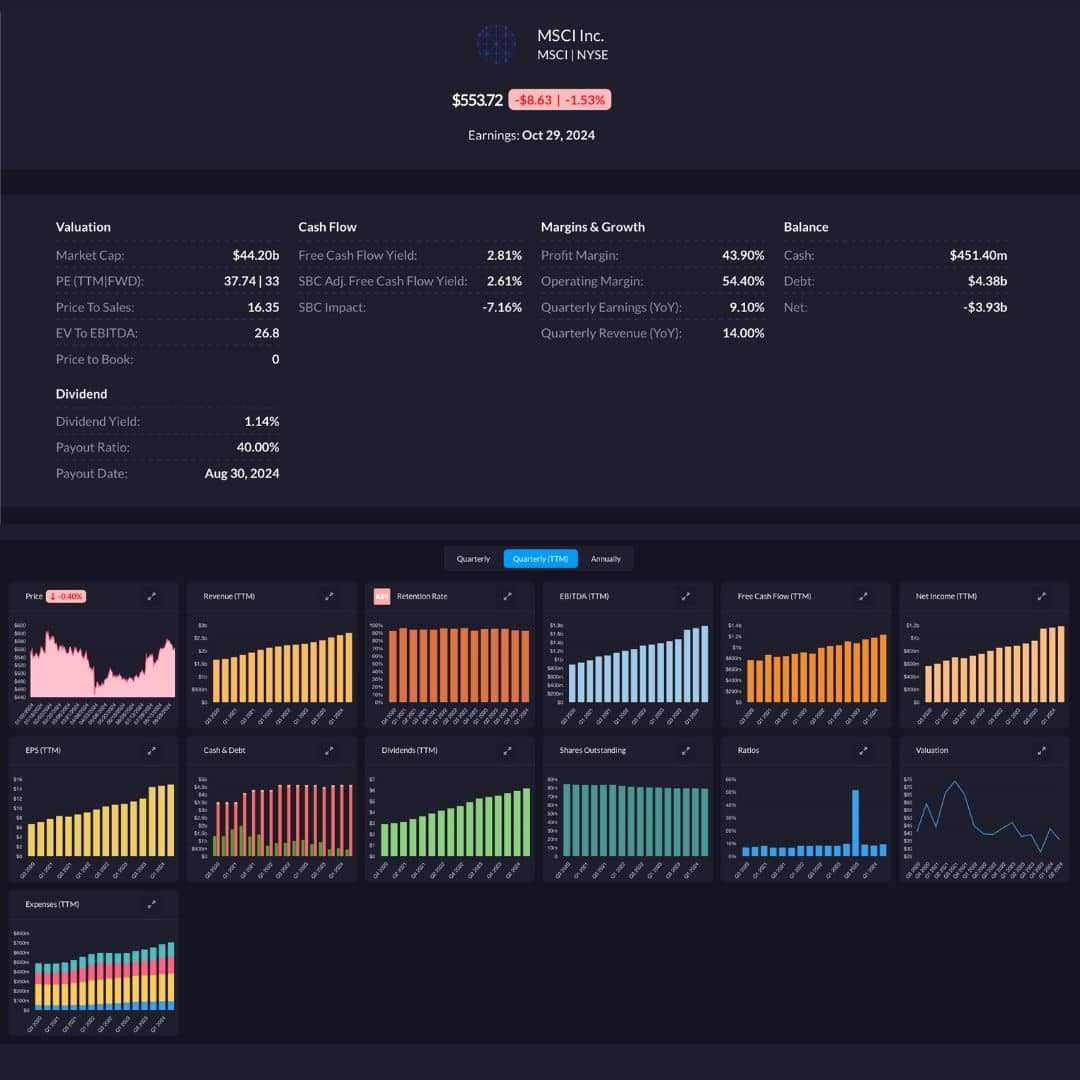Image resolution: width=1080 pixels, height=1080 pixels.
Task: Expand the Ratios chart
Action: click(x=863, y=751)
